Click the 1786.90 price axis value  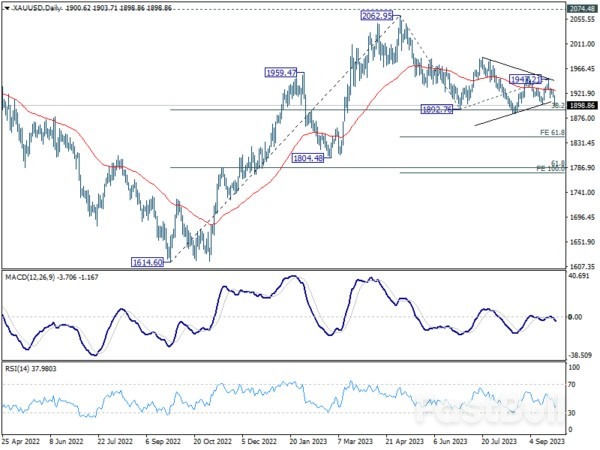point(582,168)
